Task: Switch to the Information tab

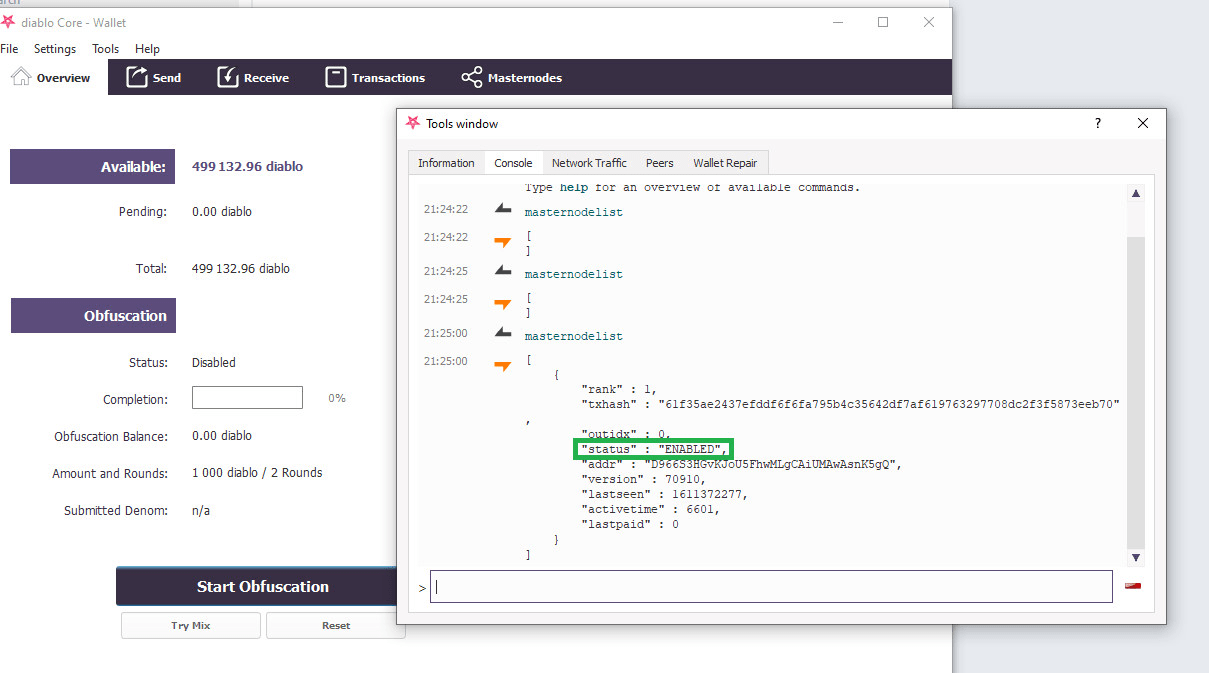Action: [446, 163]
